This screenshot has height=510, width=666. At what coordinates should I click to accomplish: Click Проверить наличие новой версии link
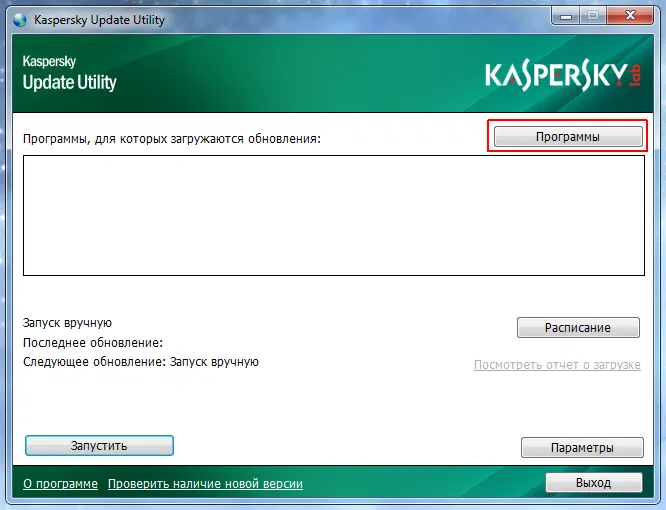[x=205, y=484]
